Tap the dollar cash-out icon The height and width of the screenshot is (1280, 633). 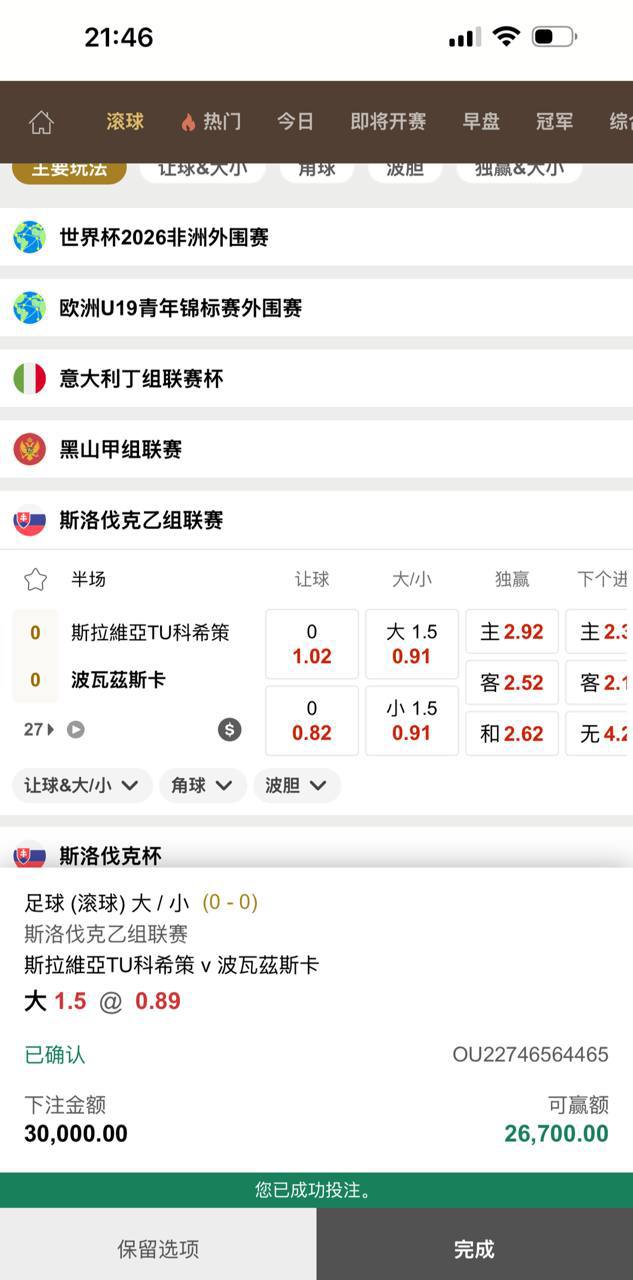click(x=230, y=730)
